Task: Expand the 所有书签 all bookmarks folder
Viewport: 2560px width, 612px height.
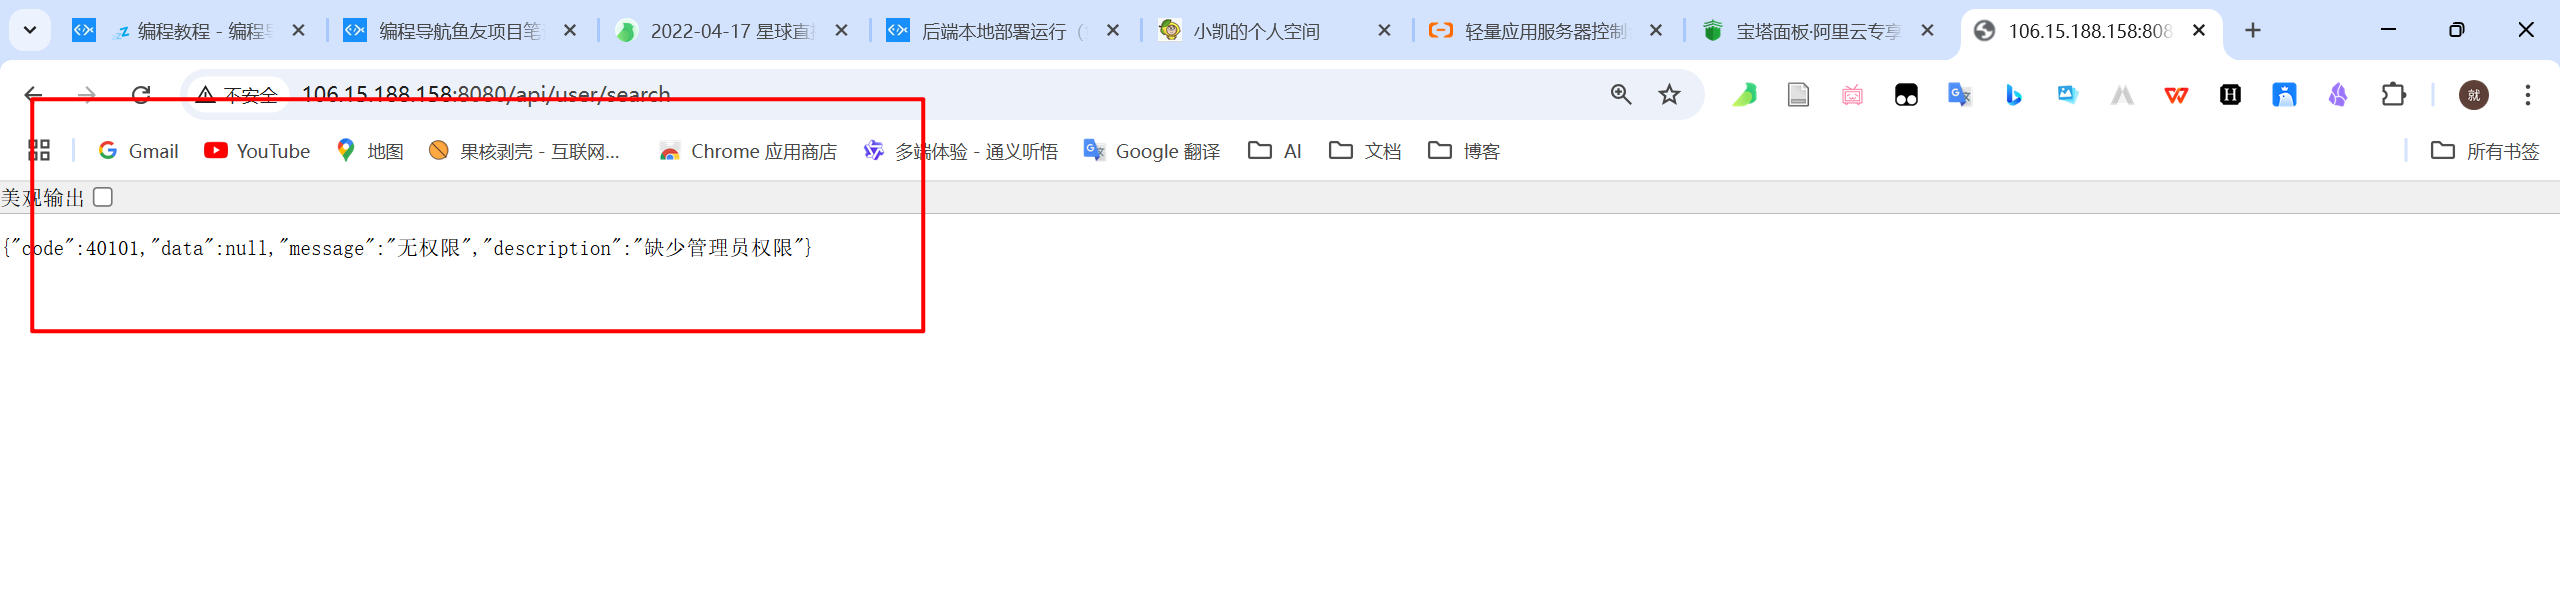Action: 2485,151
